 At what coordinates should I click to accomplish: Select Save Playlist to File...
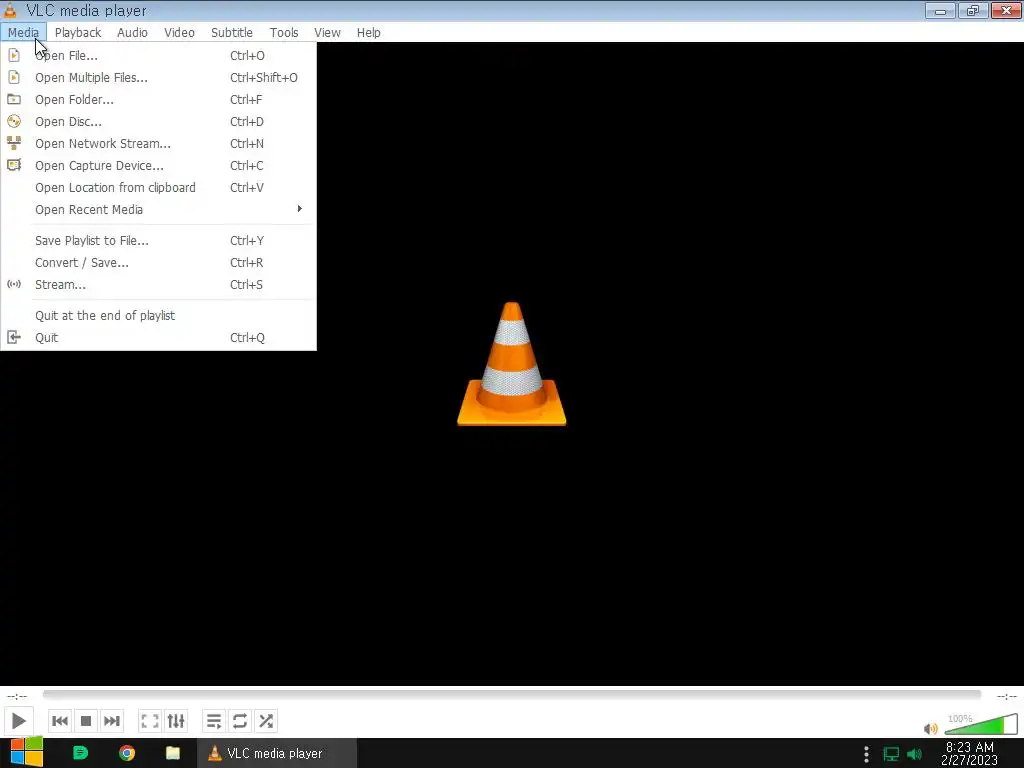tap(159, 241)
